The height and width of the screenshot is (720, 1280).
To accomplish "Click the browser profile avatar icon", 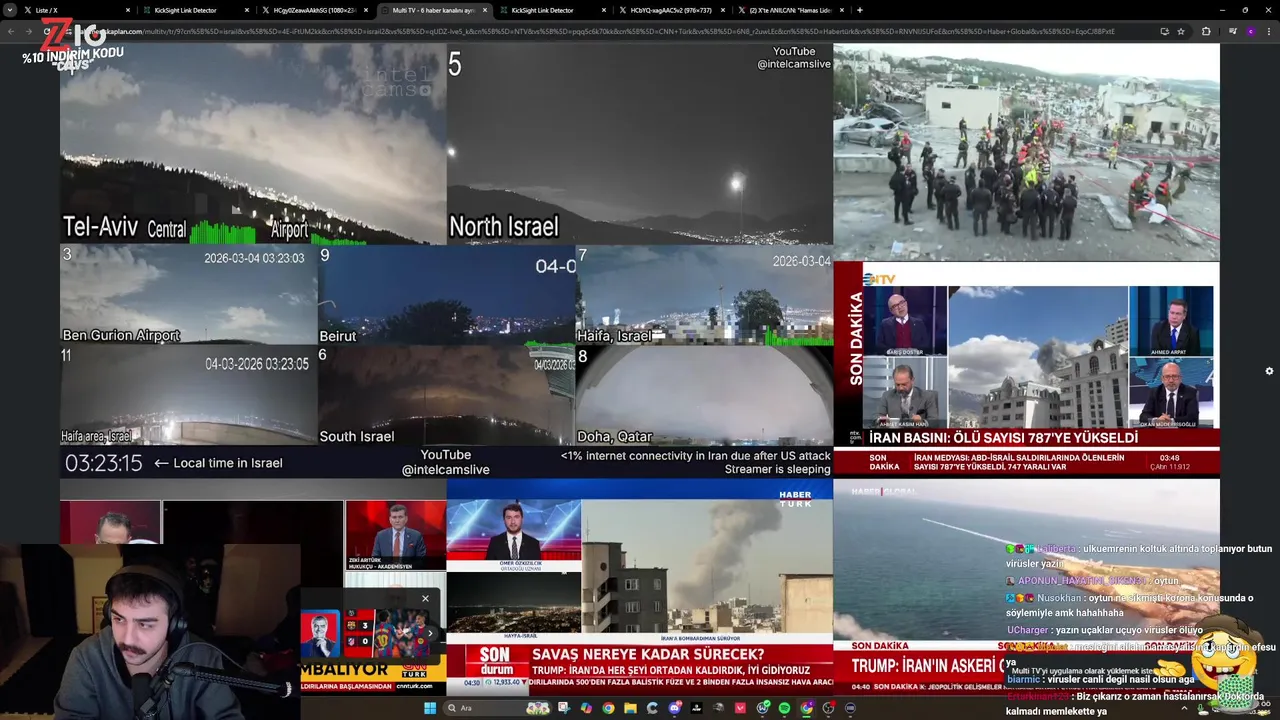I will tap(1250, 31).
